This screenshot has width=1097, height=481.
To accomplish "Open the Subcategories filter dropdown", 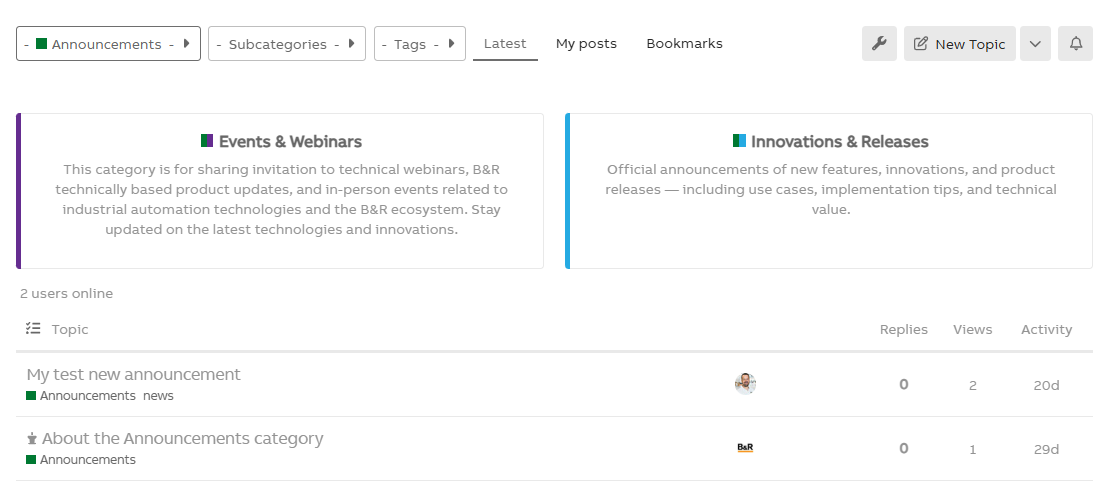I will pos(286,44).
